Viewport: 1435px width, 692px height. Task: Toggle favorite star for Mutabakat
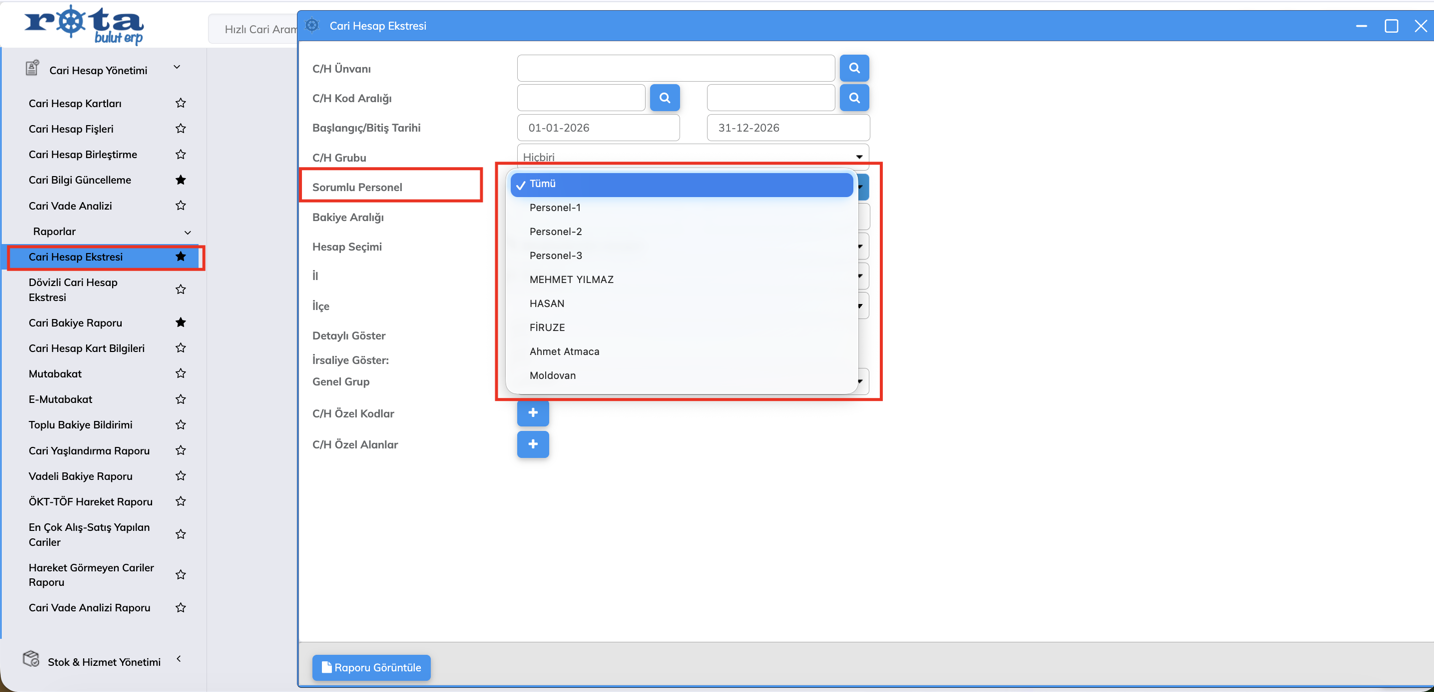[x=181, y=374]
